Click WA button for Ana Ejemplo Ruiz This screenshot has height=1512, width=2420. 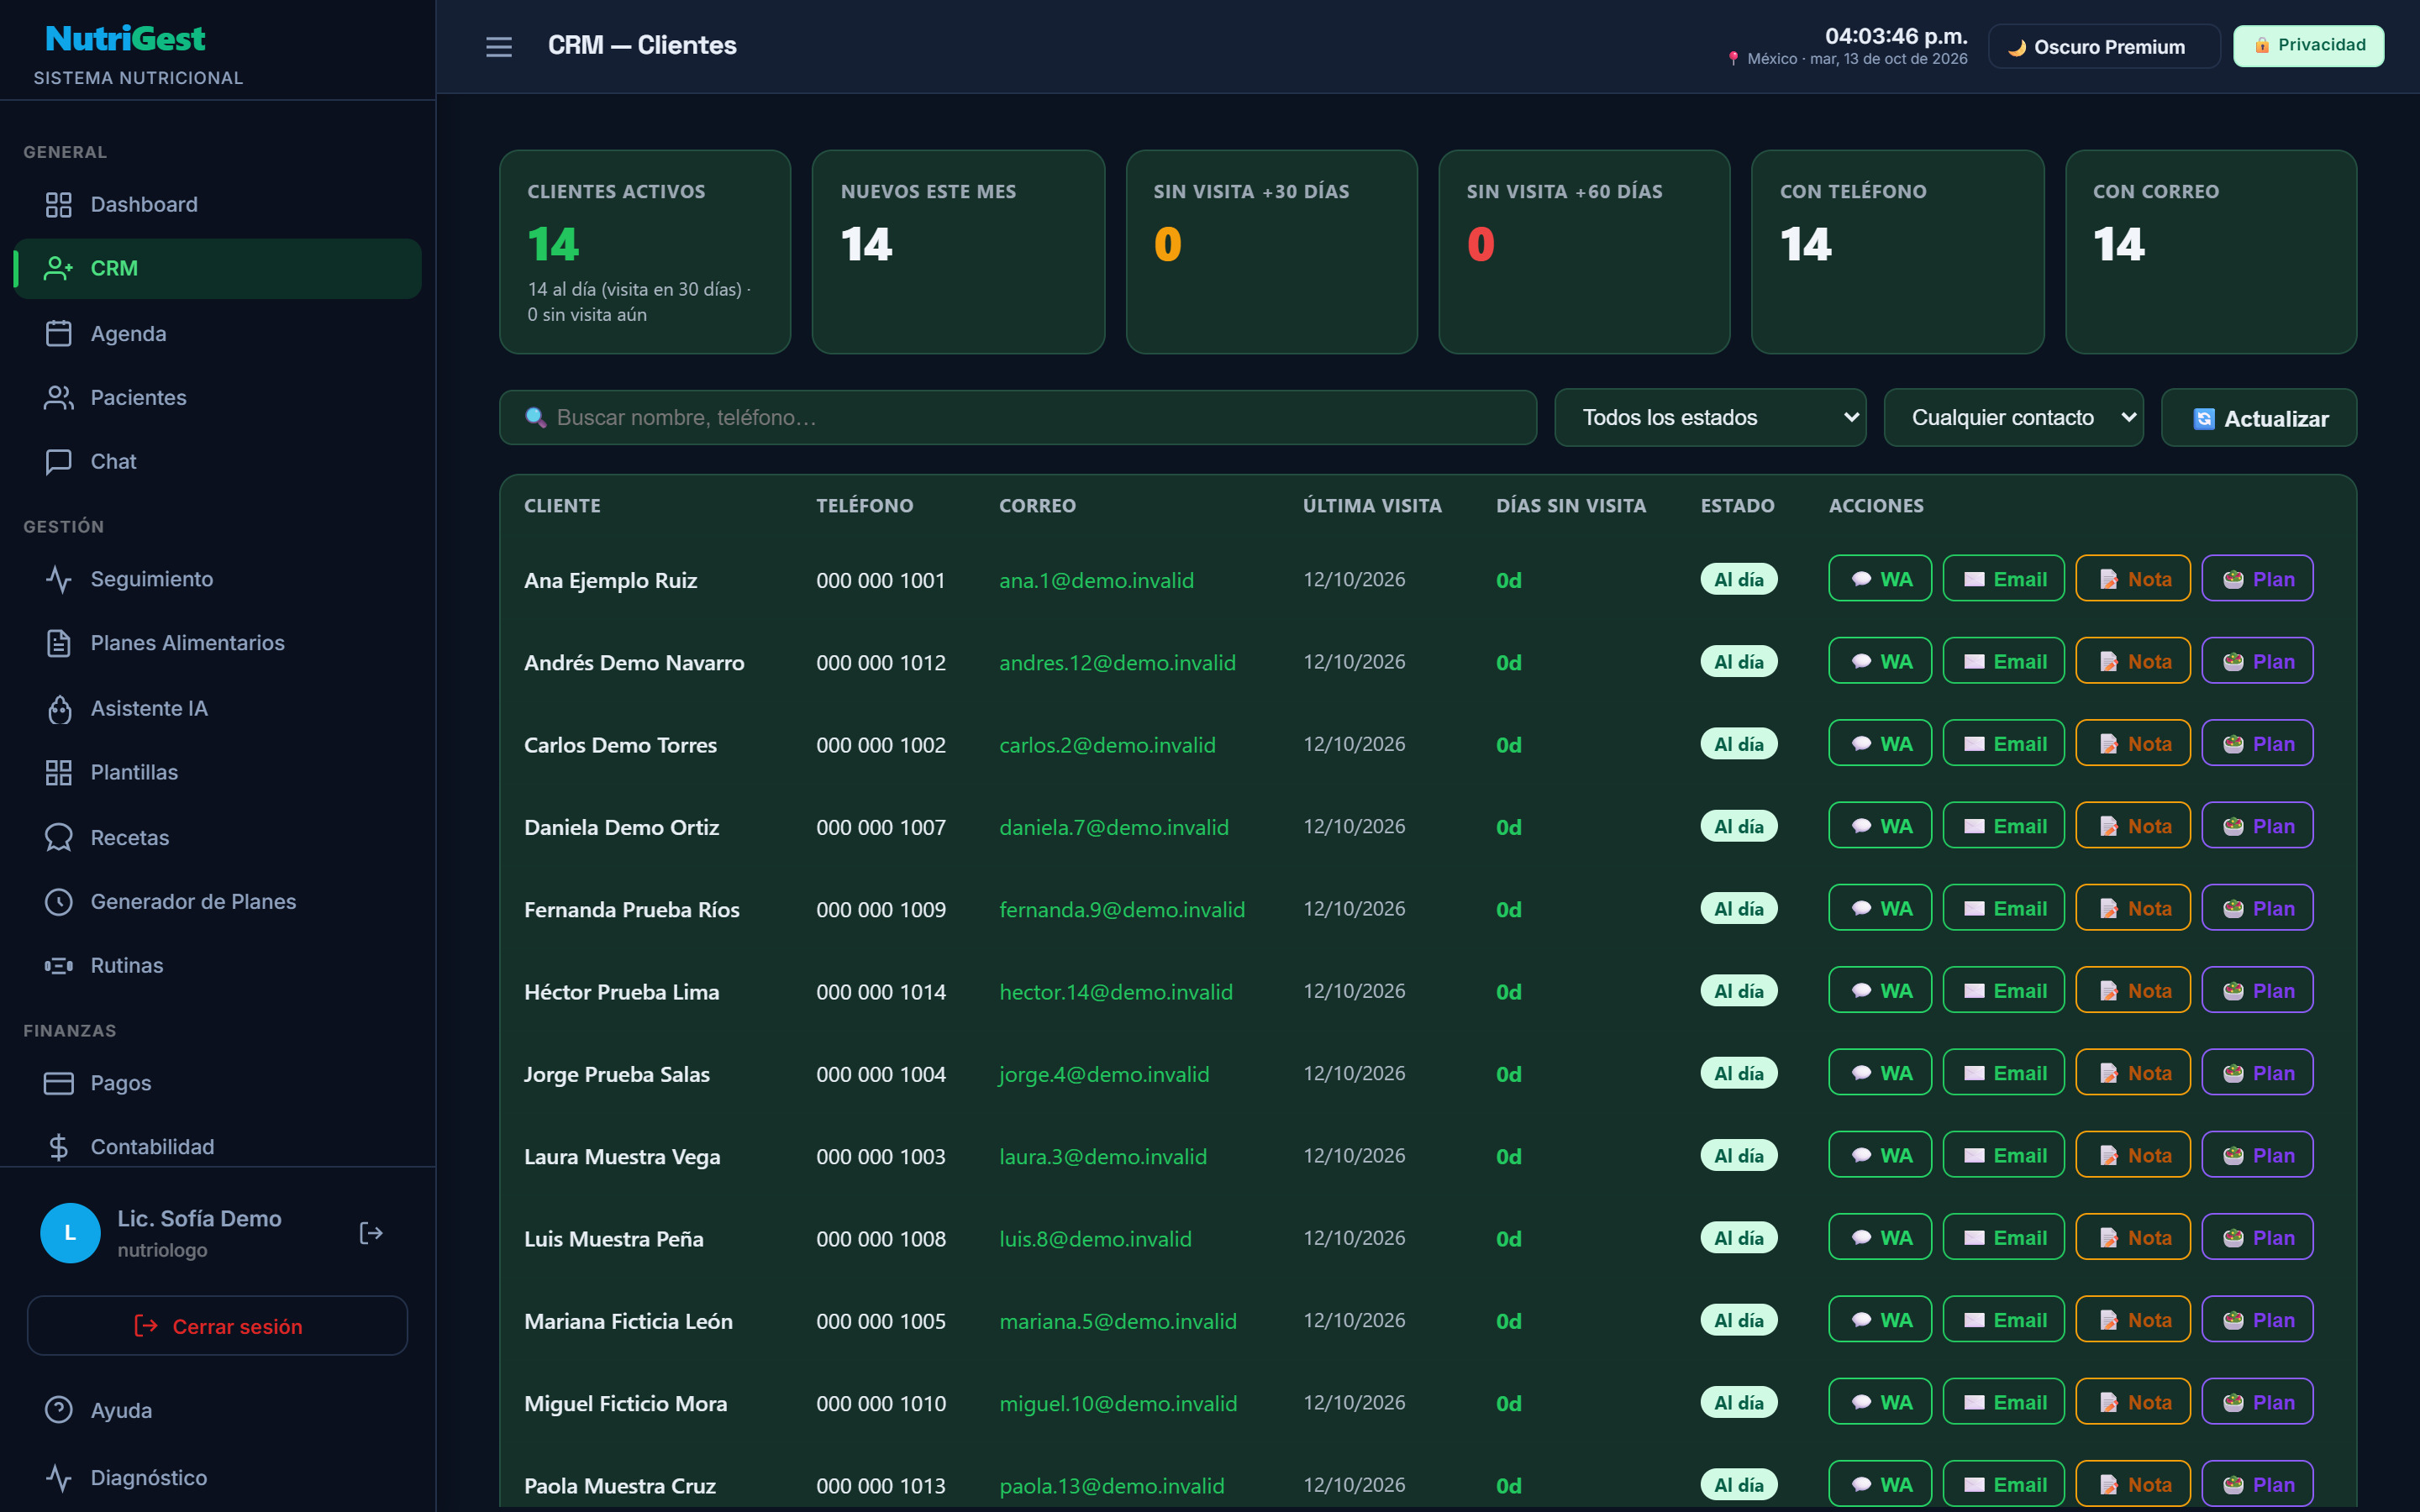(x=1879, y=579)
